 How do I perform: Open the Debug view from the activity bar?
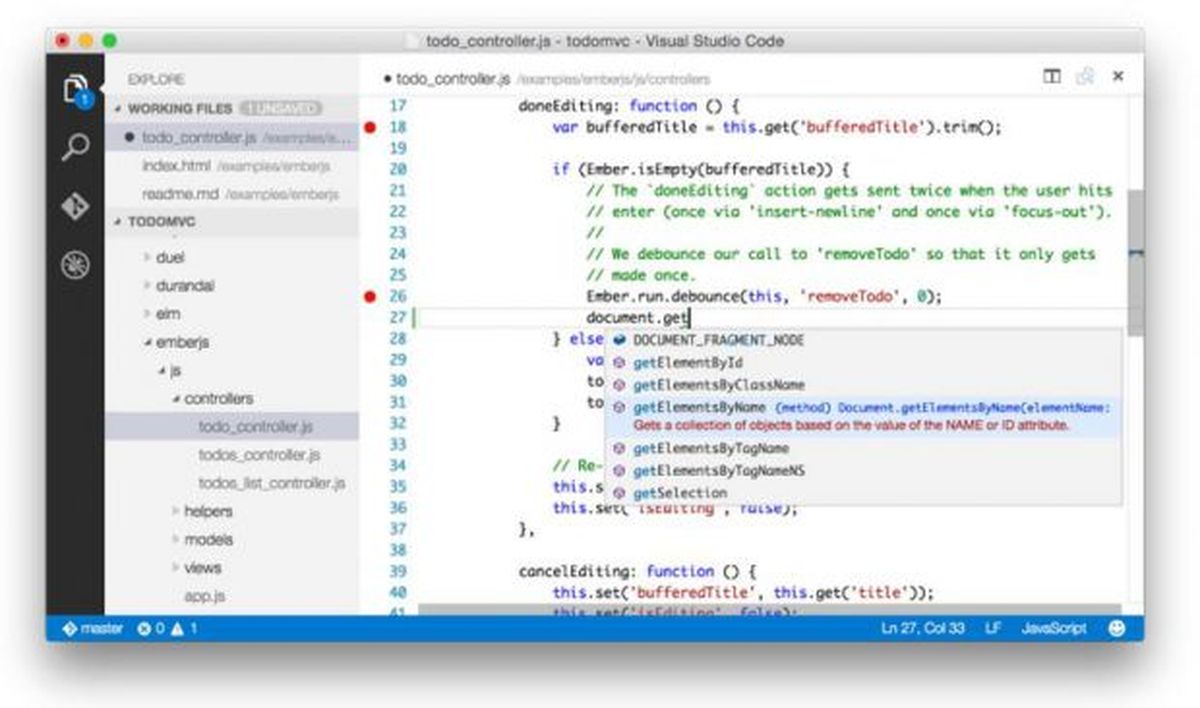(74, 262)
